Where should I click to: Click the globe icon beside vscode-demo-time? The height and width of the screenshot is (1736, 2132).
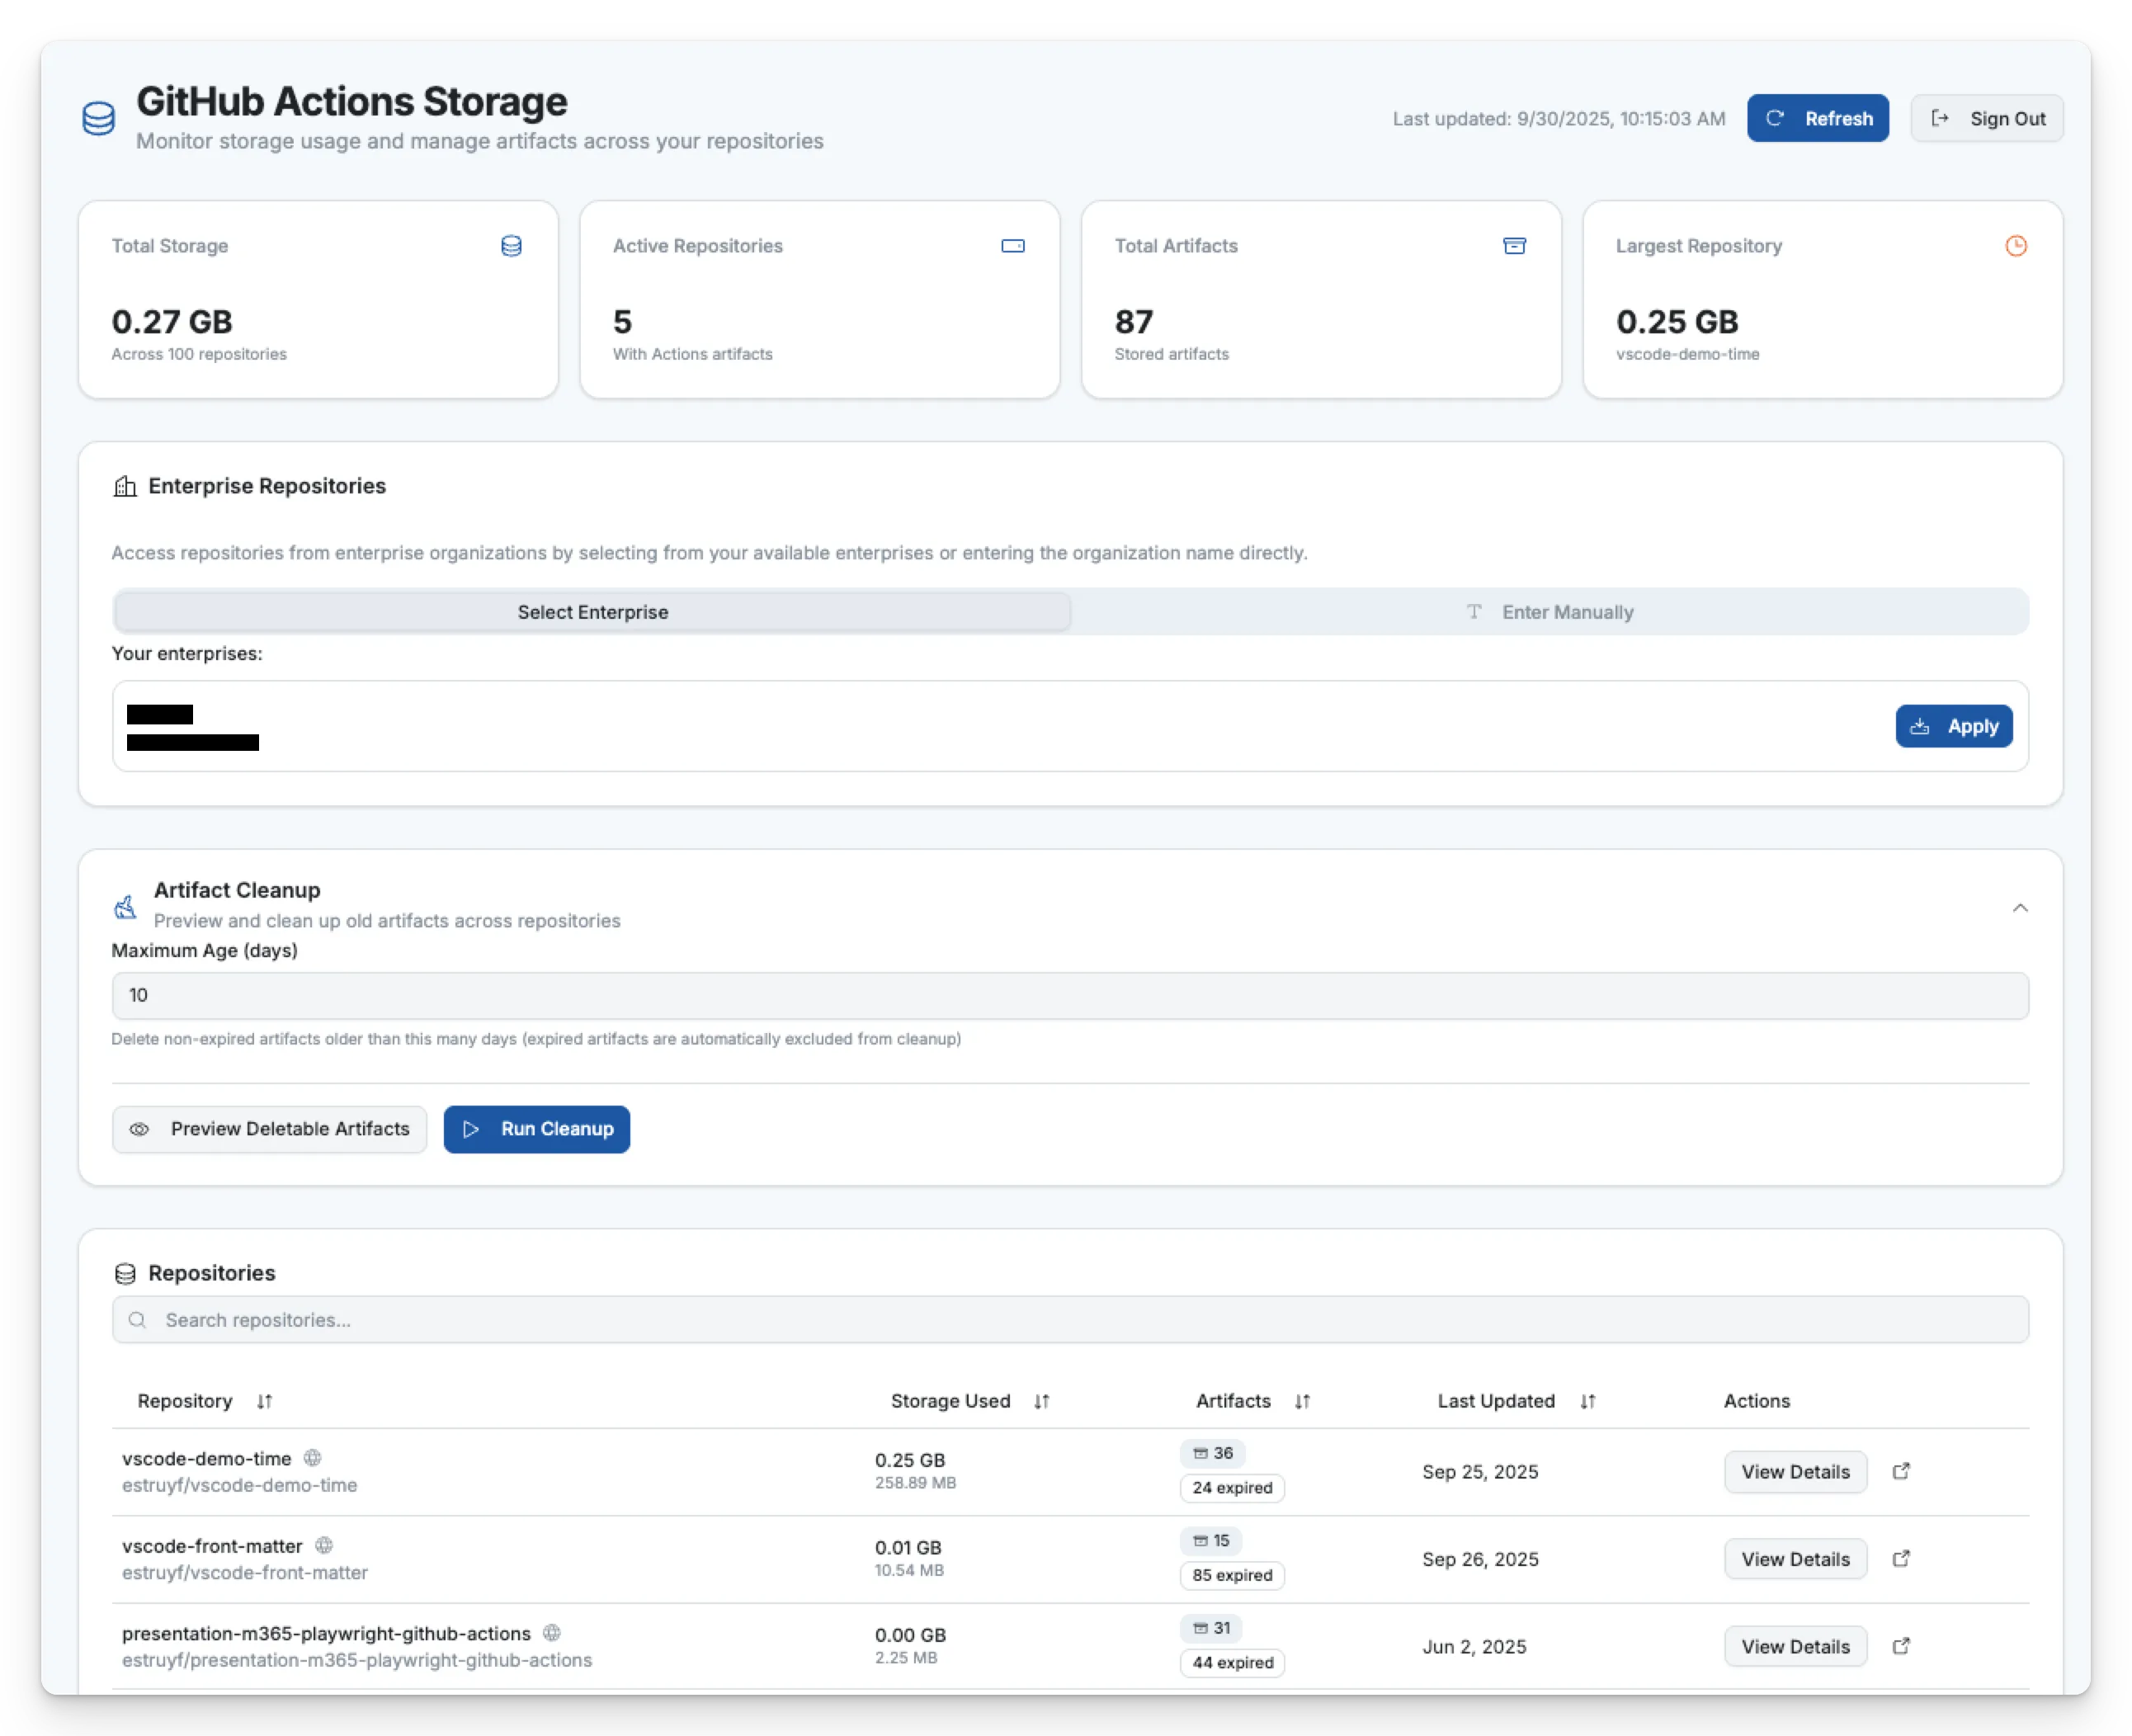pos(312,1458)
